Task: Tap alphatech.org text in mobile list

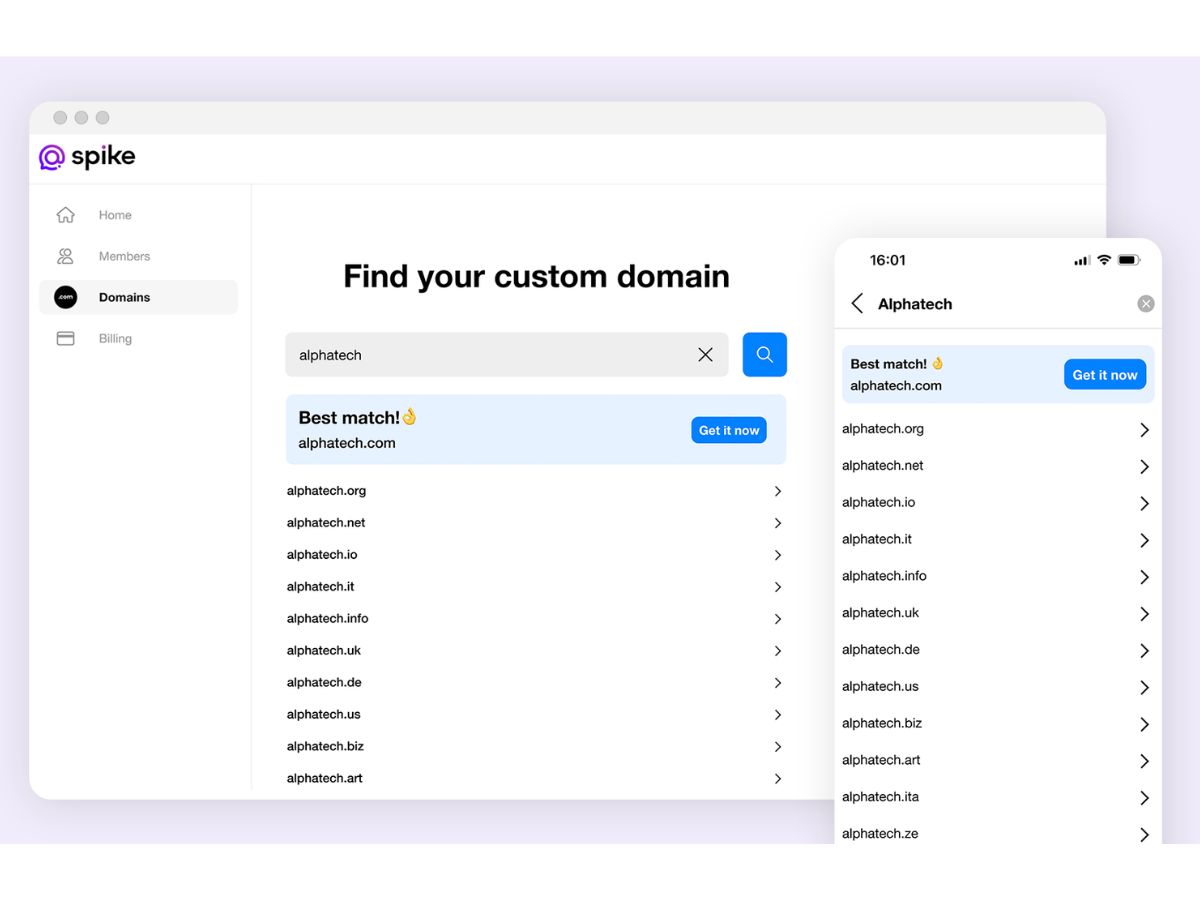Action: (x=883, y=429)
